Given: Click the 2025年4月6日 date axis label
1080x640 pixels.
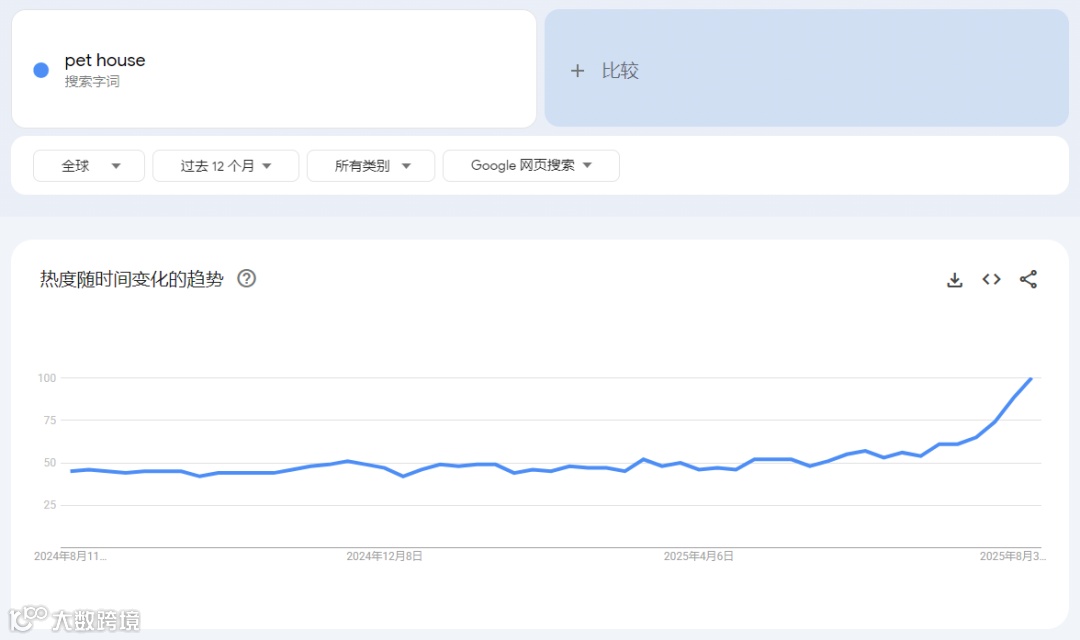Looking at the screenshot, I should click(x=698, y=556).
